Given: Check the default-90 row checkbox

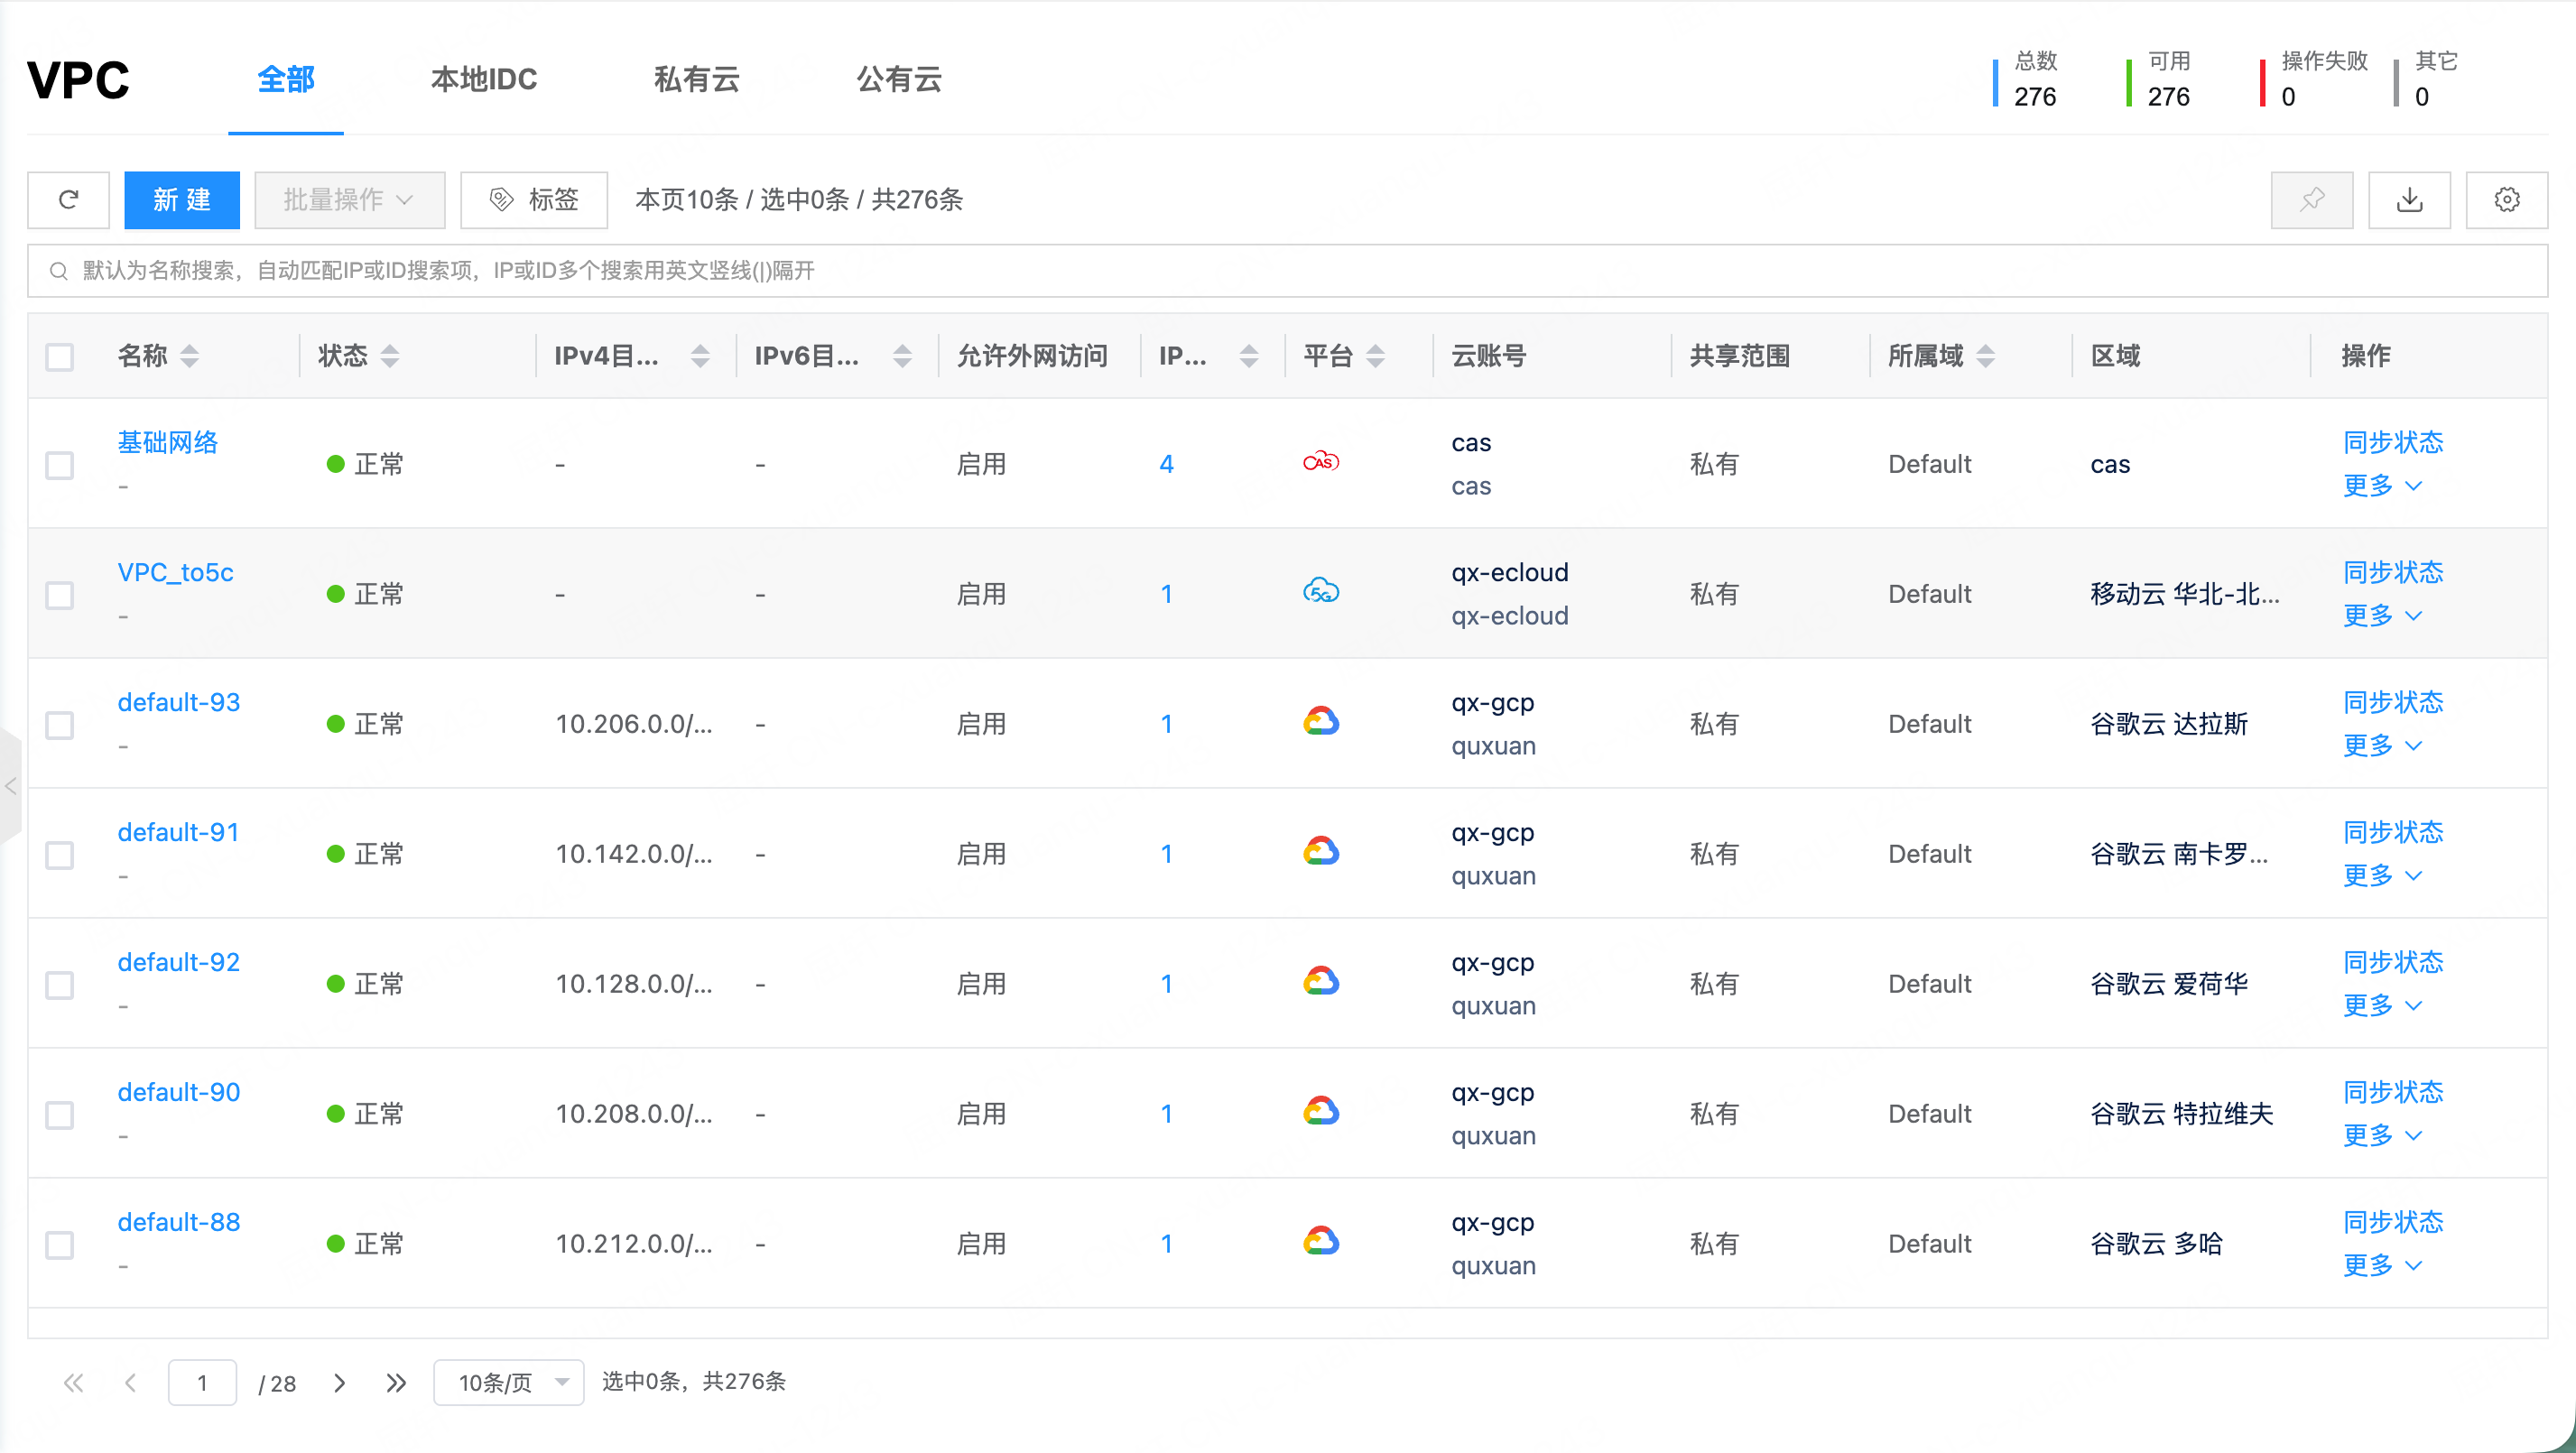Looking at the screenshot, I should click(x=60, y=1116).
